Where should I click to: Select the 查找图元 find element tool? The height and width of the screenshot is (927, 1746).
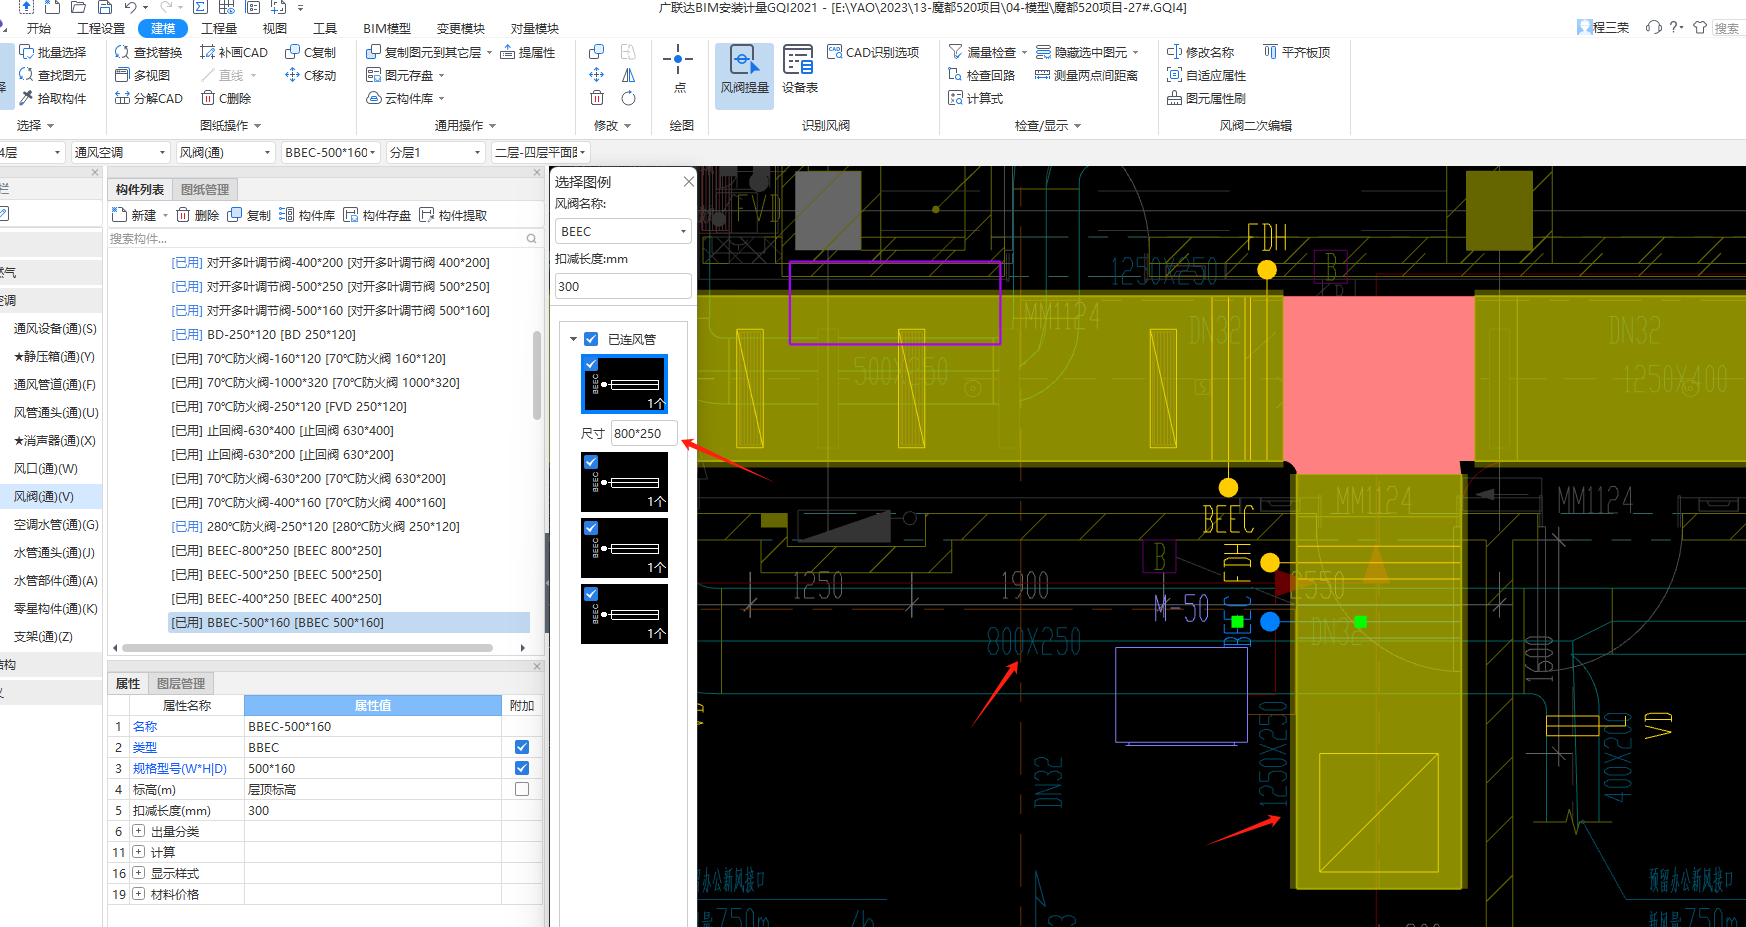pyautogui.click(x=53, y=75)
